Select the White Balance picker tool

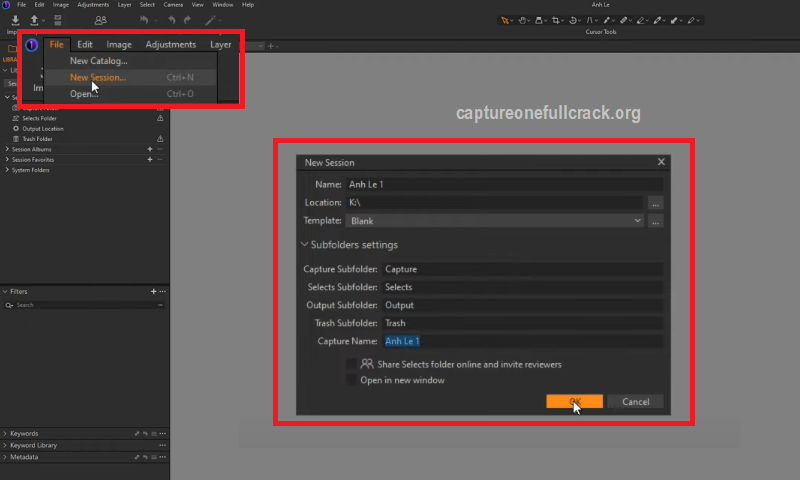(607, 20)
